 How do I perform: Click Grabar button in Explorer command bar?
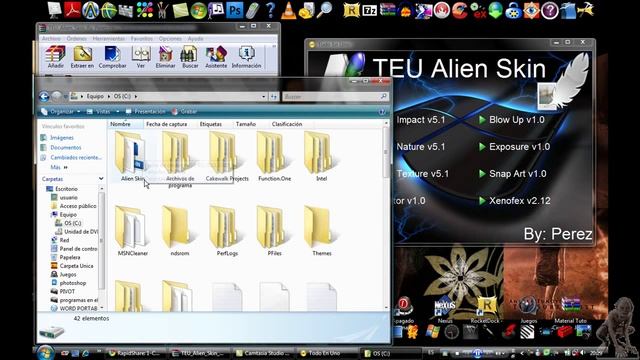tap(184, 111)
